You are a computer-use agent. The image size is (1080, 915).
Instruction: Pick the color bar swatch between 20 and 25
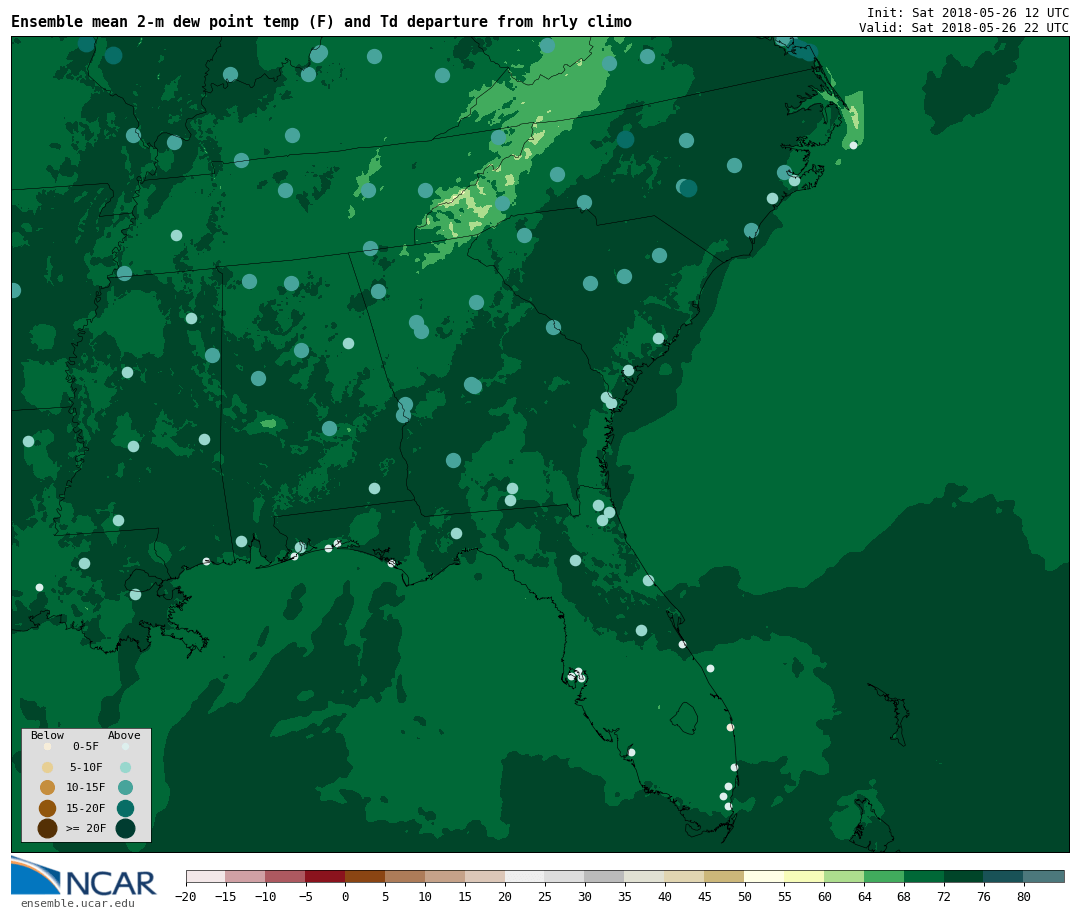tap(526, 876)
